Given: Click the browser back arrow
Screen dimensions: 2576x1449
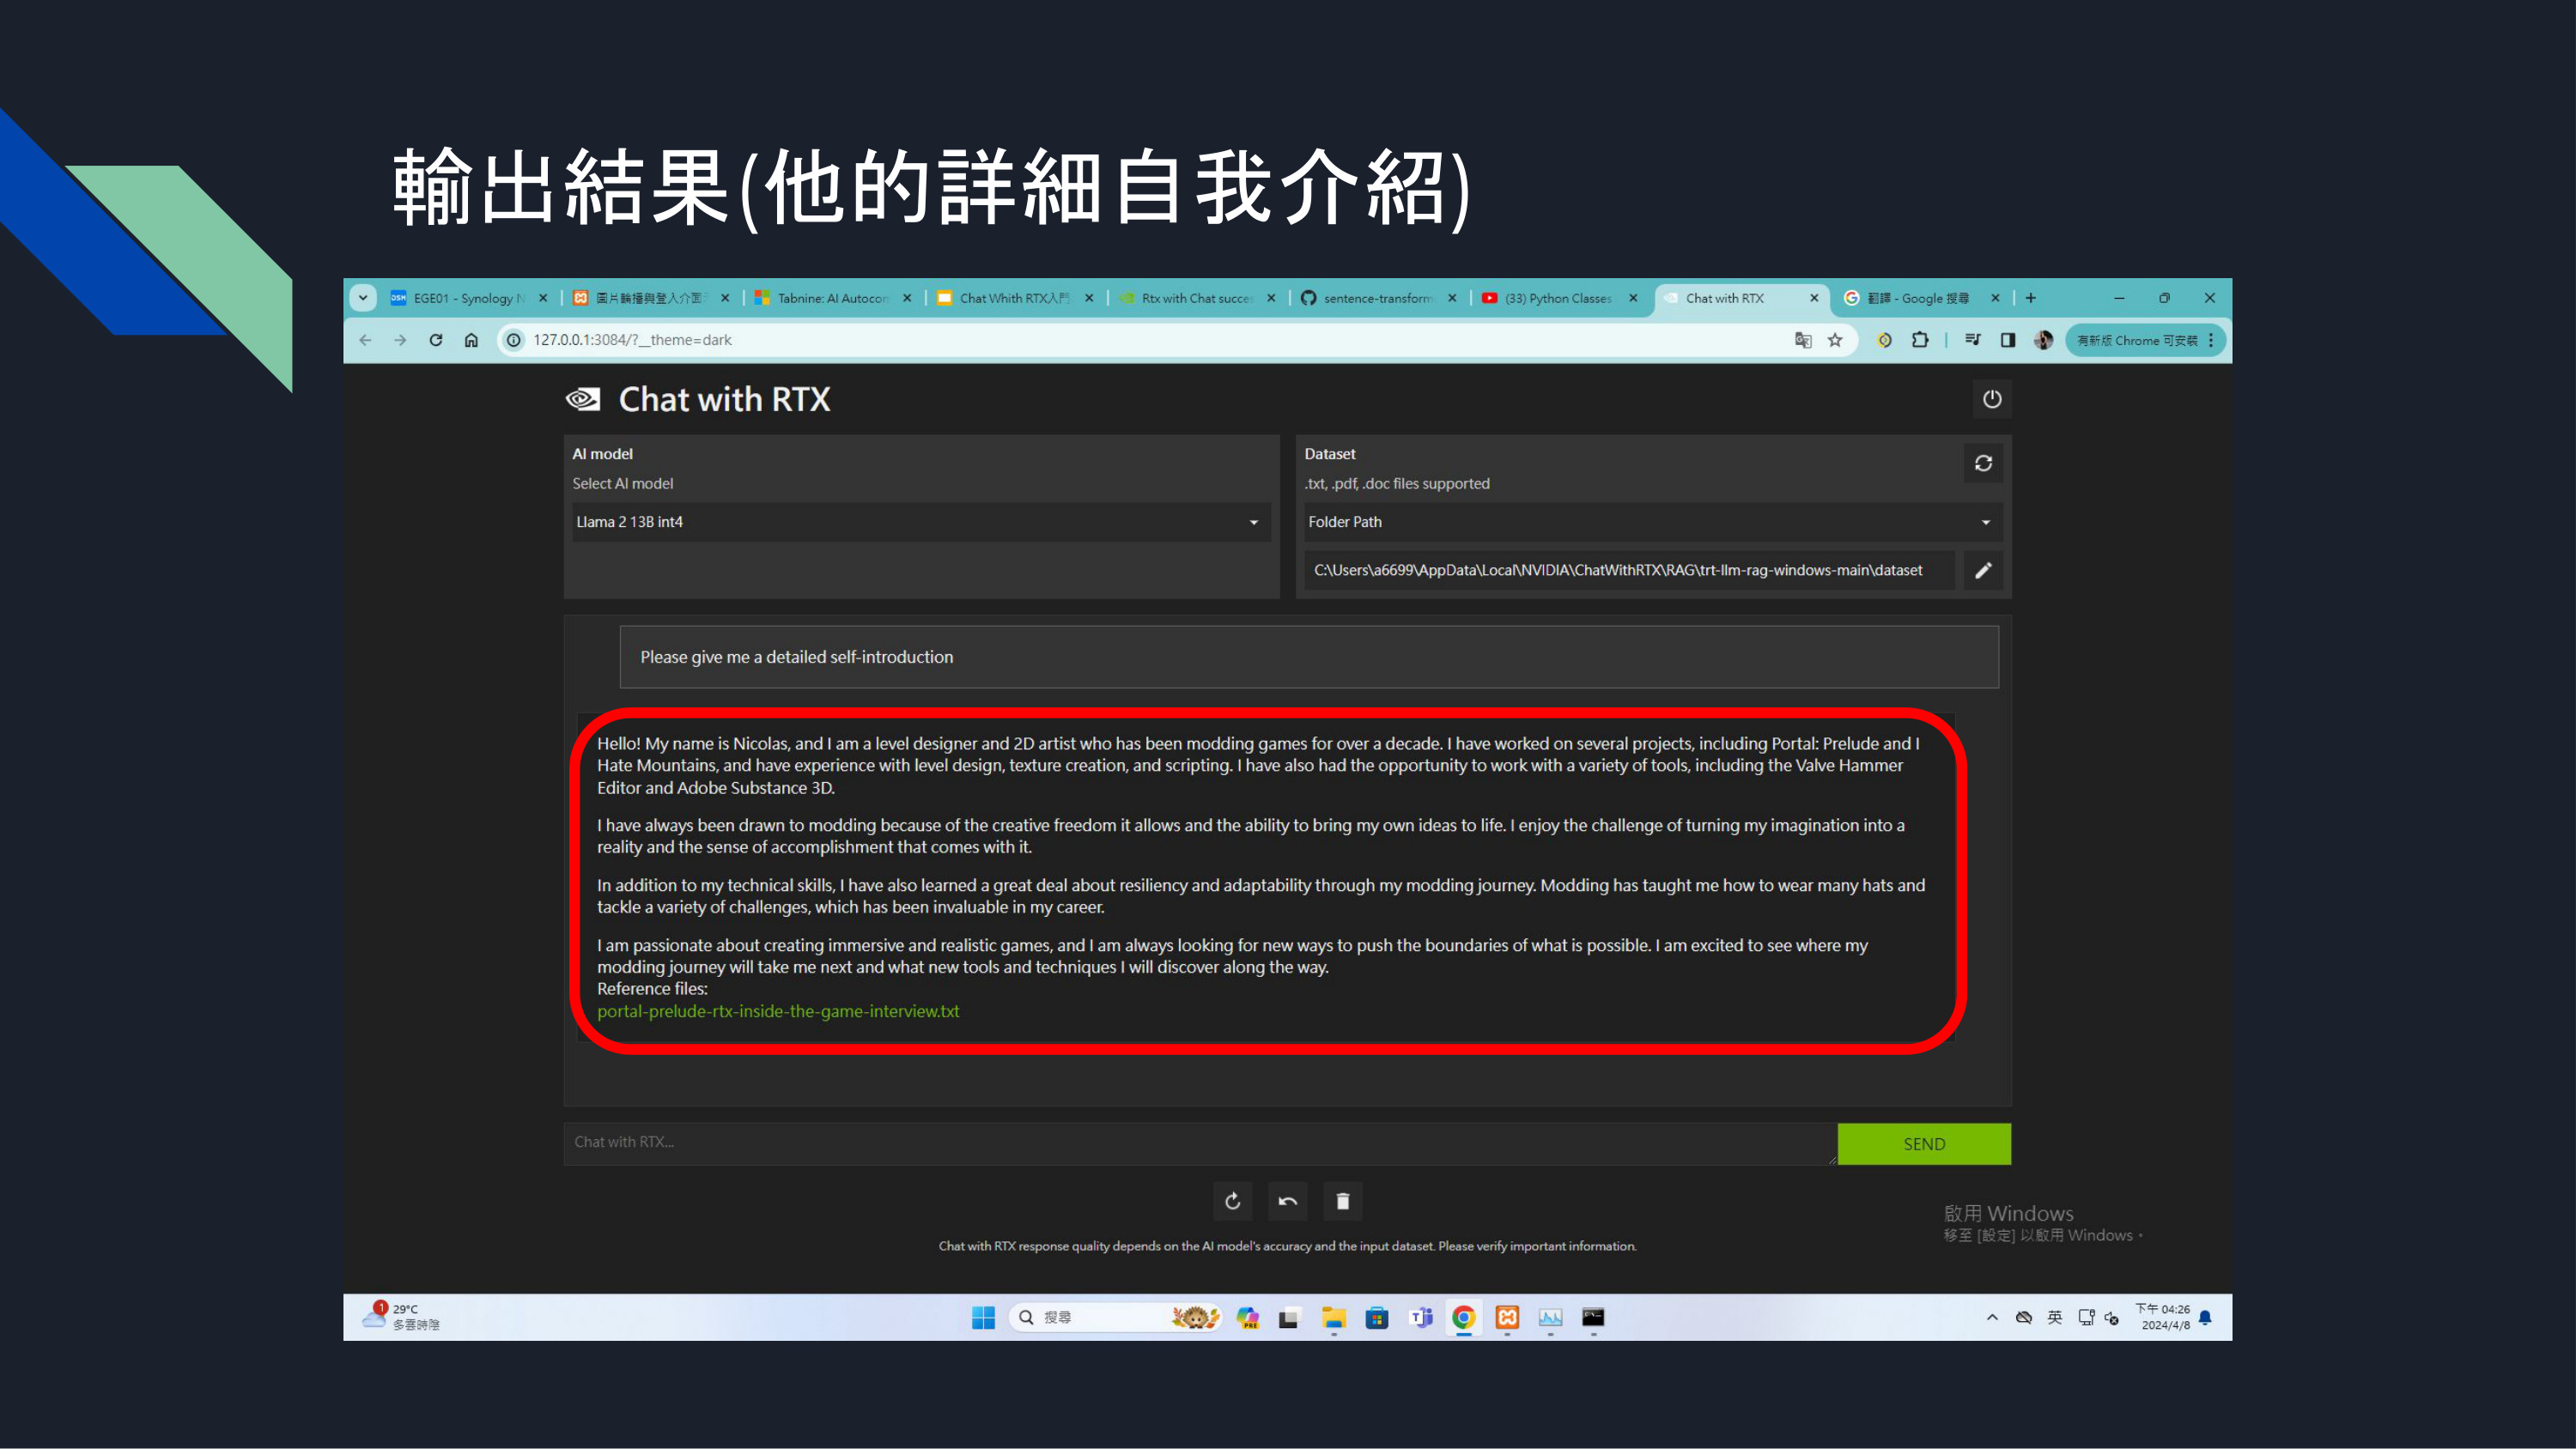Looking at the screenshot, I should click(x=366, y=340).
